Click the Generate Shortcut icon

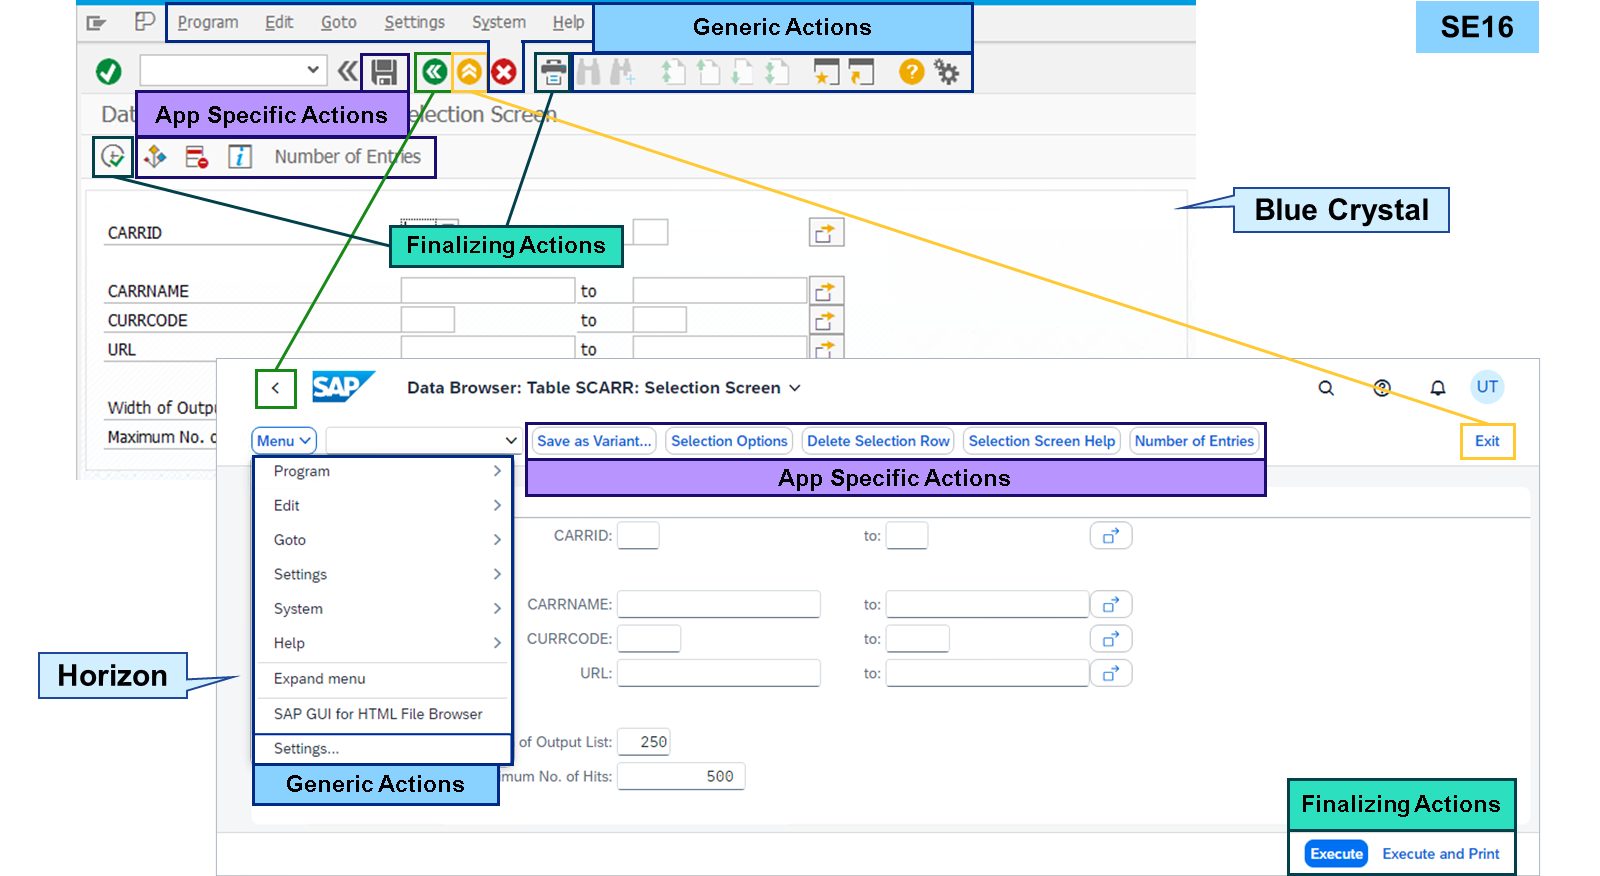[x=861, y=72]
